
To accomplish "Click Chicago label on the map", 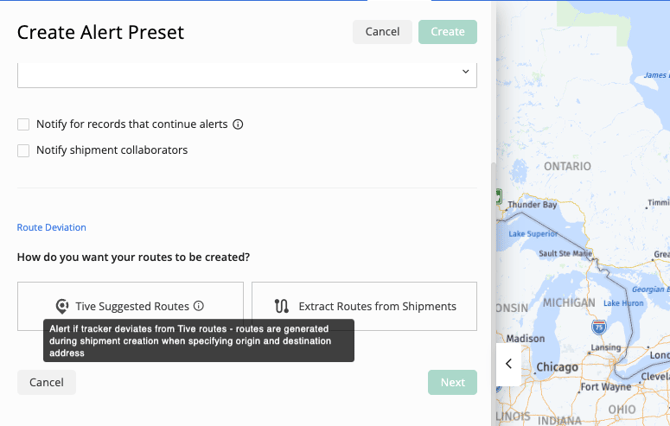I will pyautogui.click(x=557, y=367).
